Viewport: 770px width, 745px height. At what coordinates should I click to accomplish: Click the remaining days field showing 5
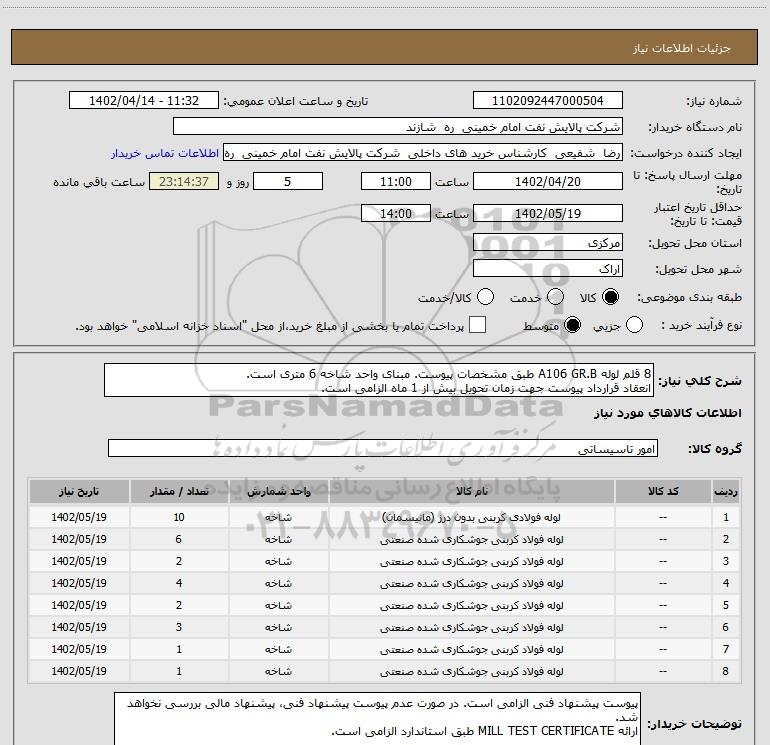(288, 181)
